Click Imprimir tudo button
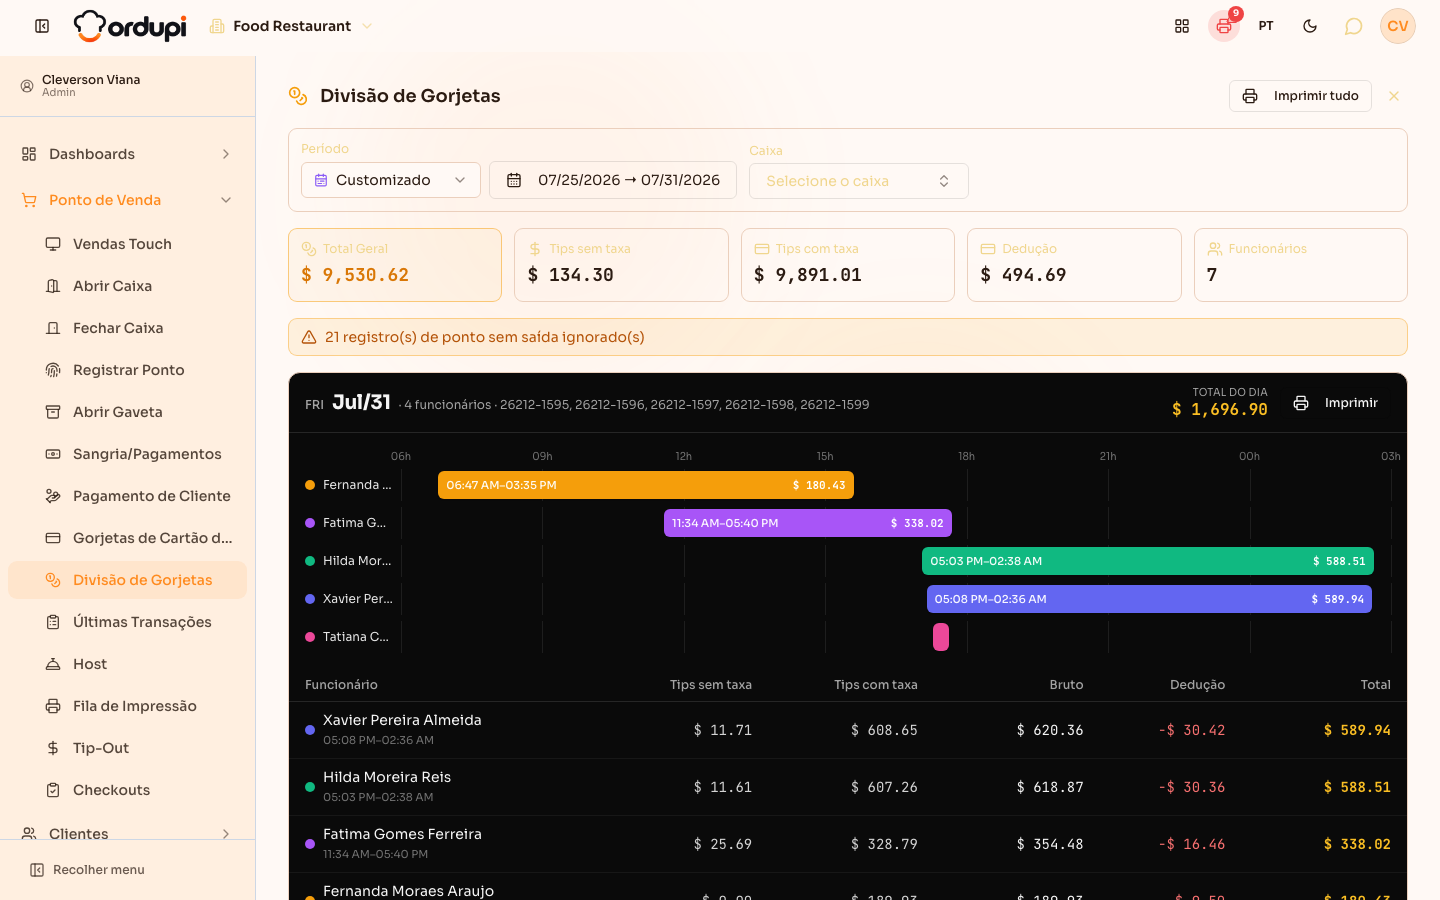This screenshot has width=1440, height=900. pos(1300,96)
